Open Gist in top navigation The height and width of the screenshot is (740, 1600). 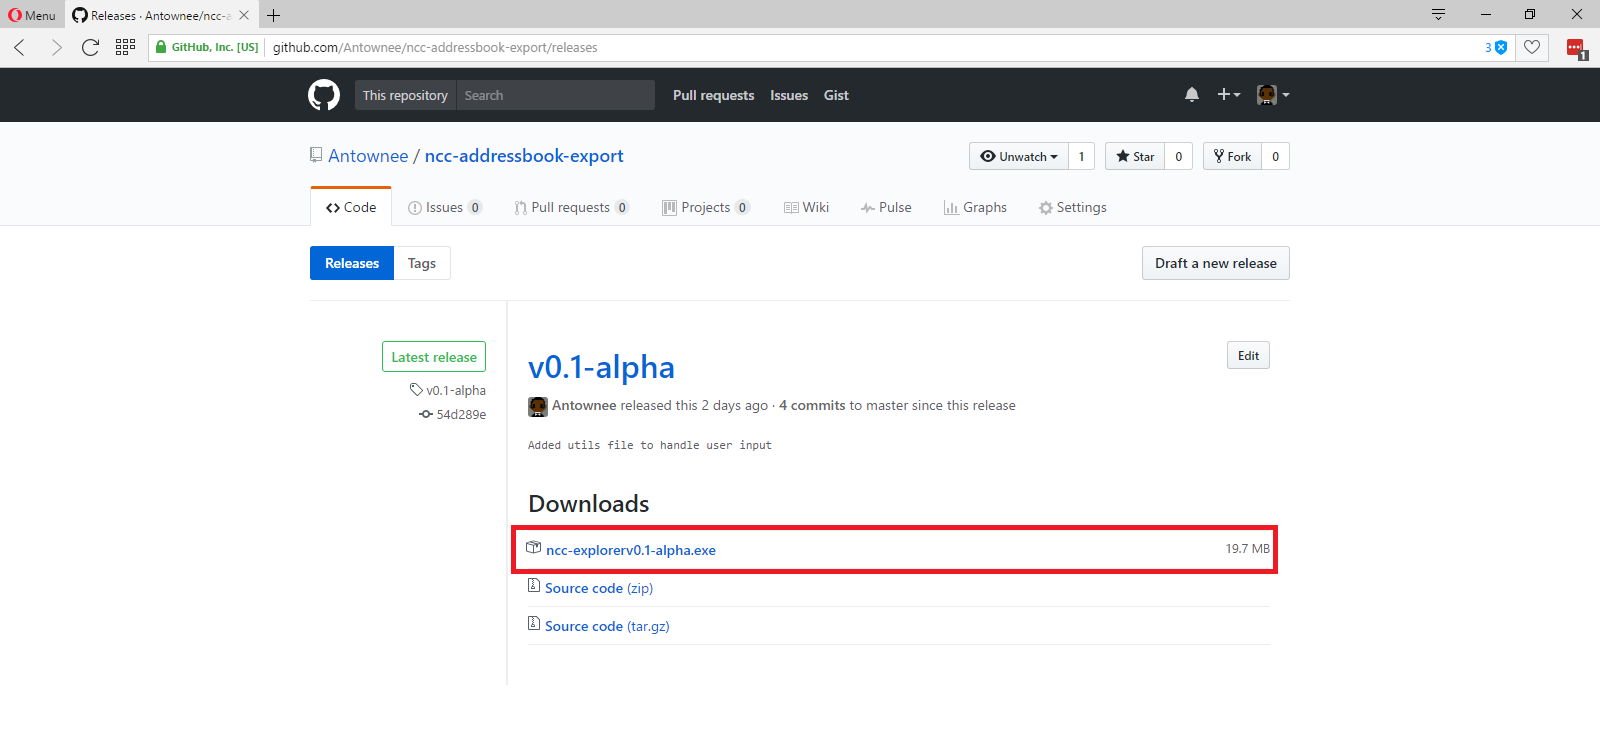click(836, 95)
